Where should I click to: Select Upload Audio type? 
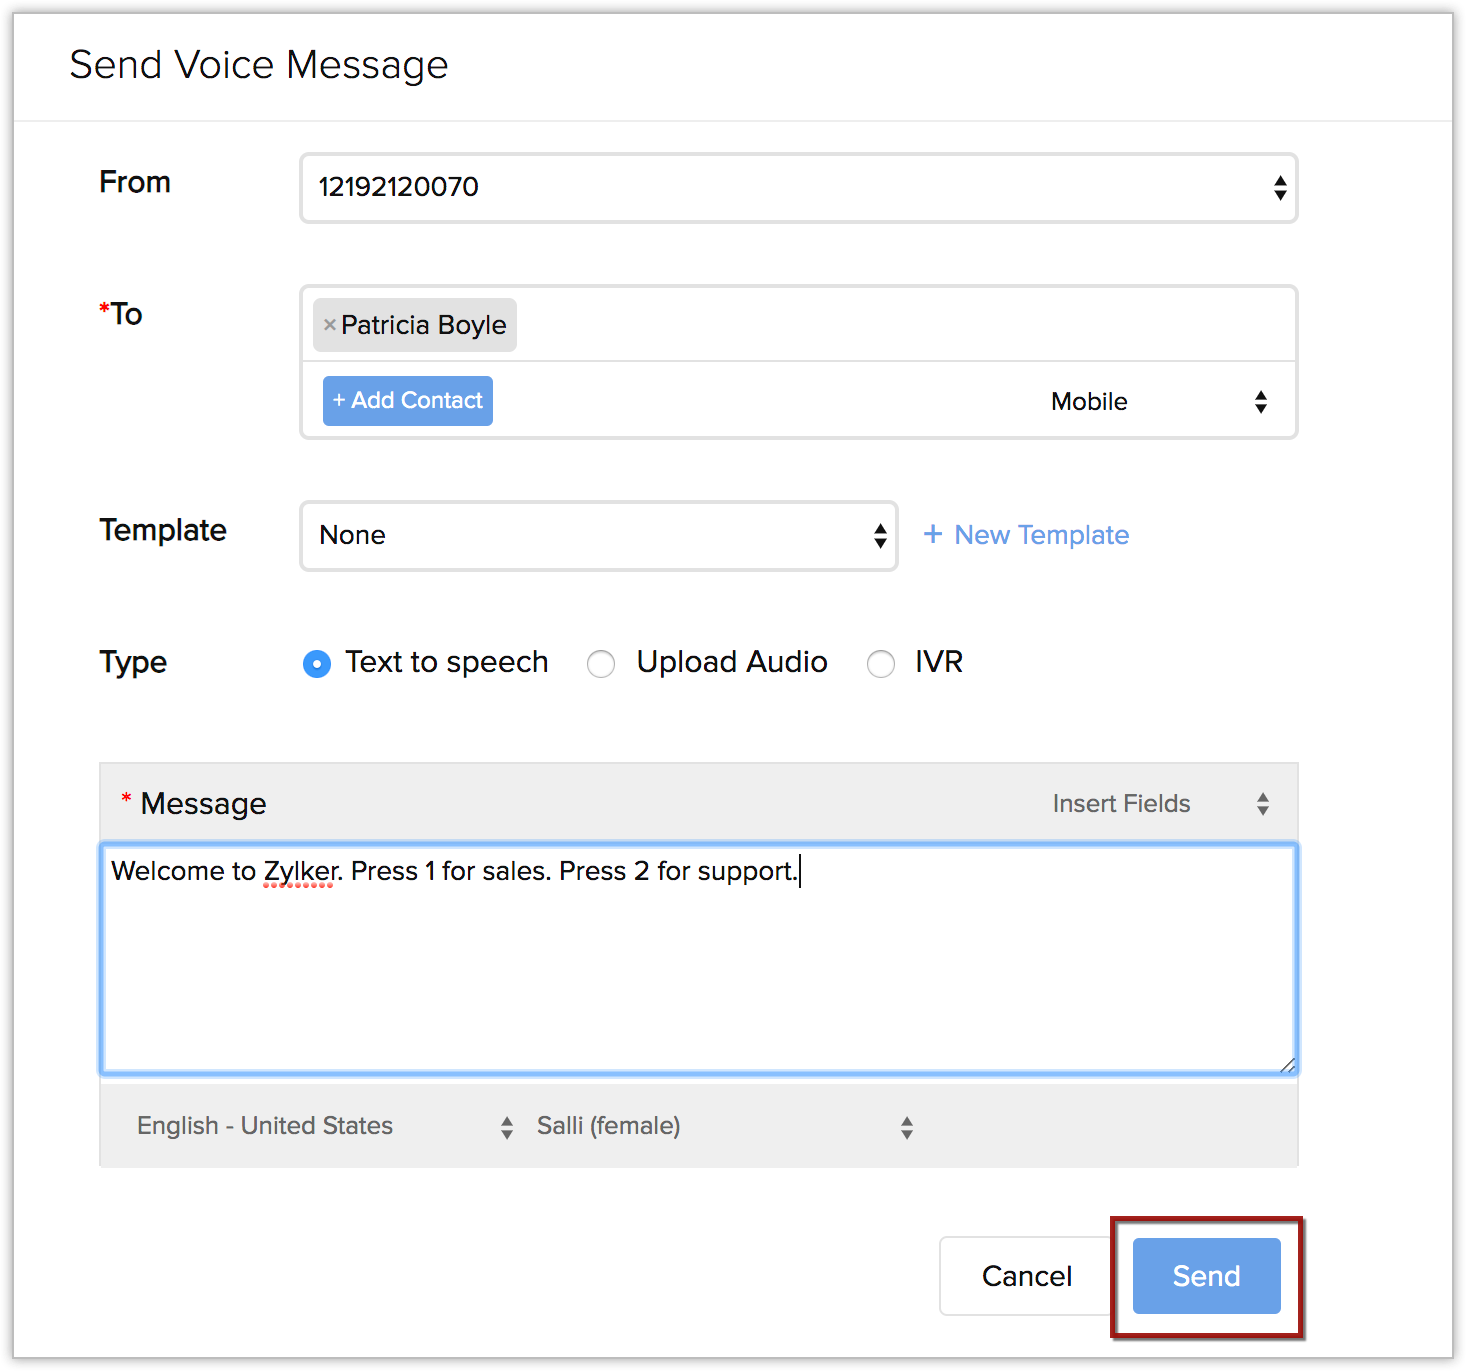[601, 663]
